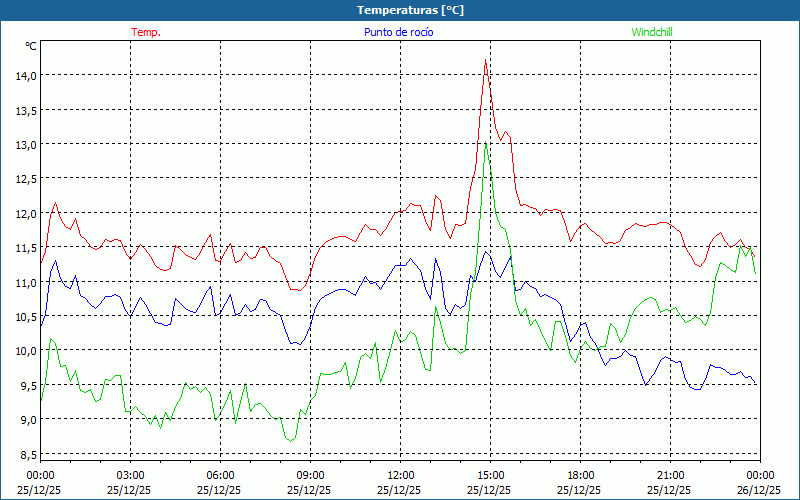Click the 06:00 time label

[x=220, y=475]
